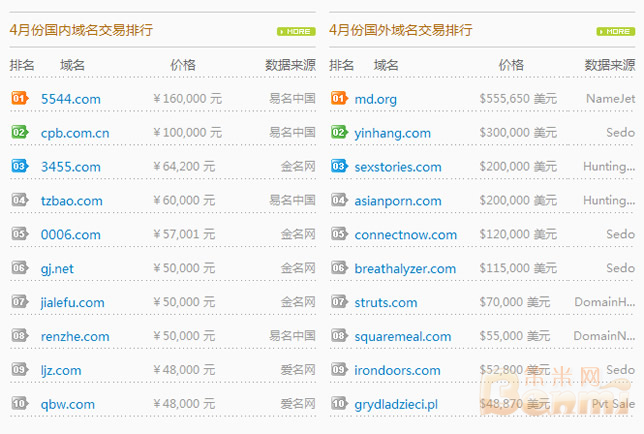644x434 pixels.
Task: Click the 02 rank badge beside cpb.com.cn
Action: (20, 132)
